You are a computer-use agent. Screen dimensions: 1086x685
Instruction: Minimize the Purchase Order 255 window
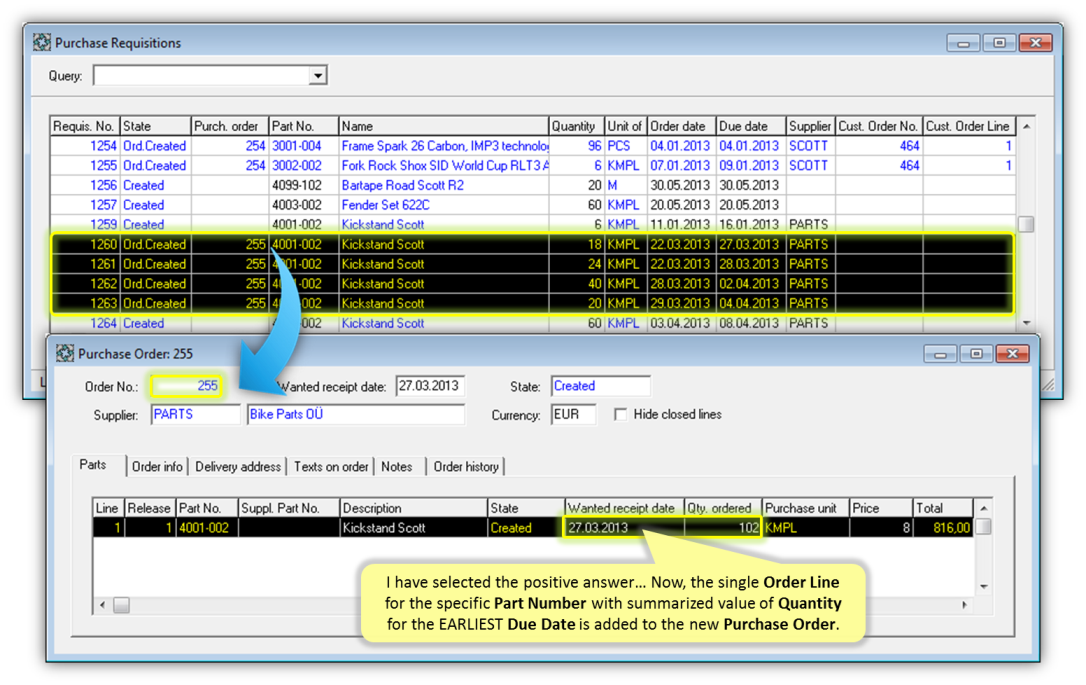point(939,354)
